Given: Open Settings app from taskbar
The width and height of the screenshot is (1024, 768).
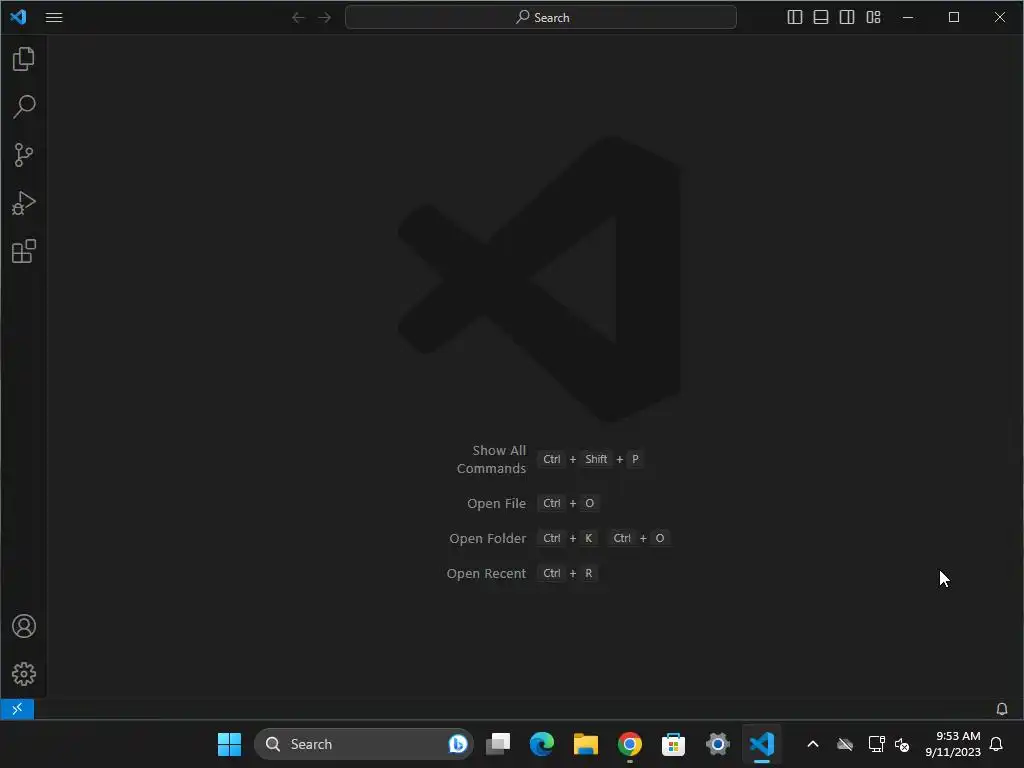Looking at the screenshot, I should [717, 744].
